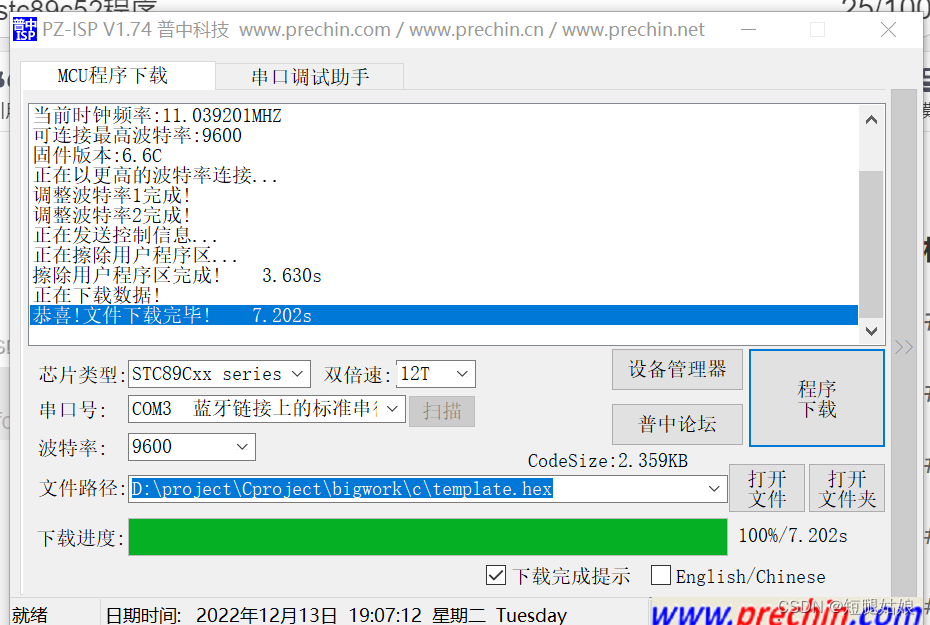Open the 波特率 9600 baud rate dropdown

coord(244,448)
